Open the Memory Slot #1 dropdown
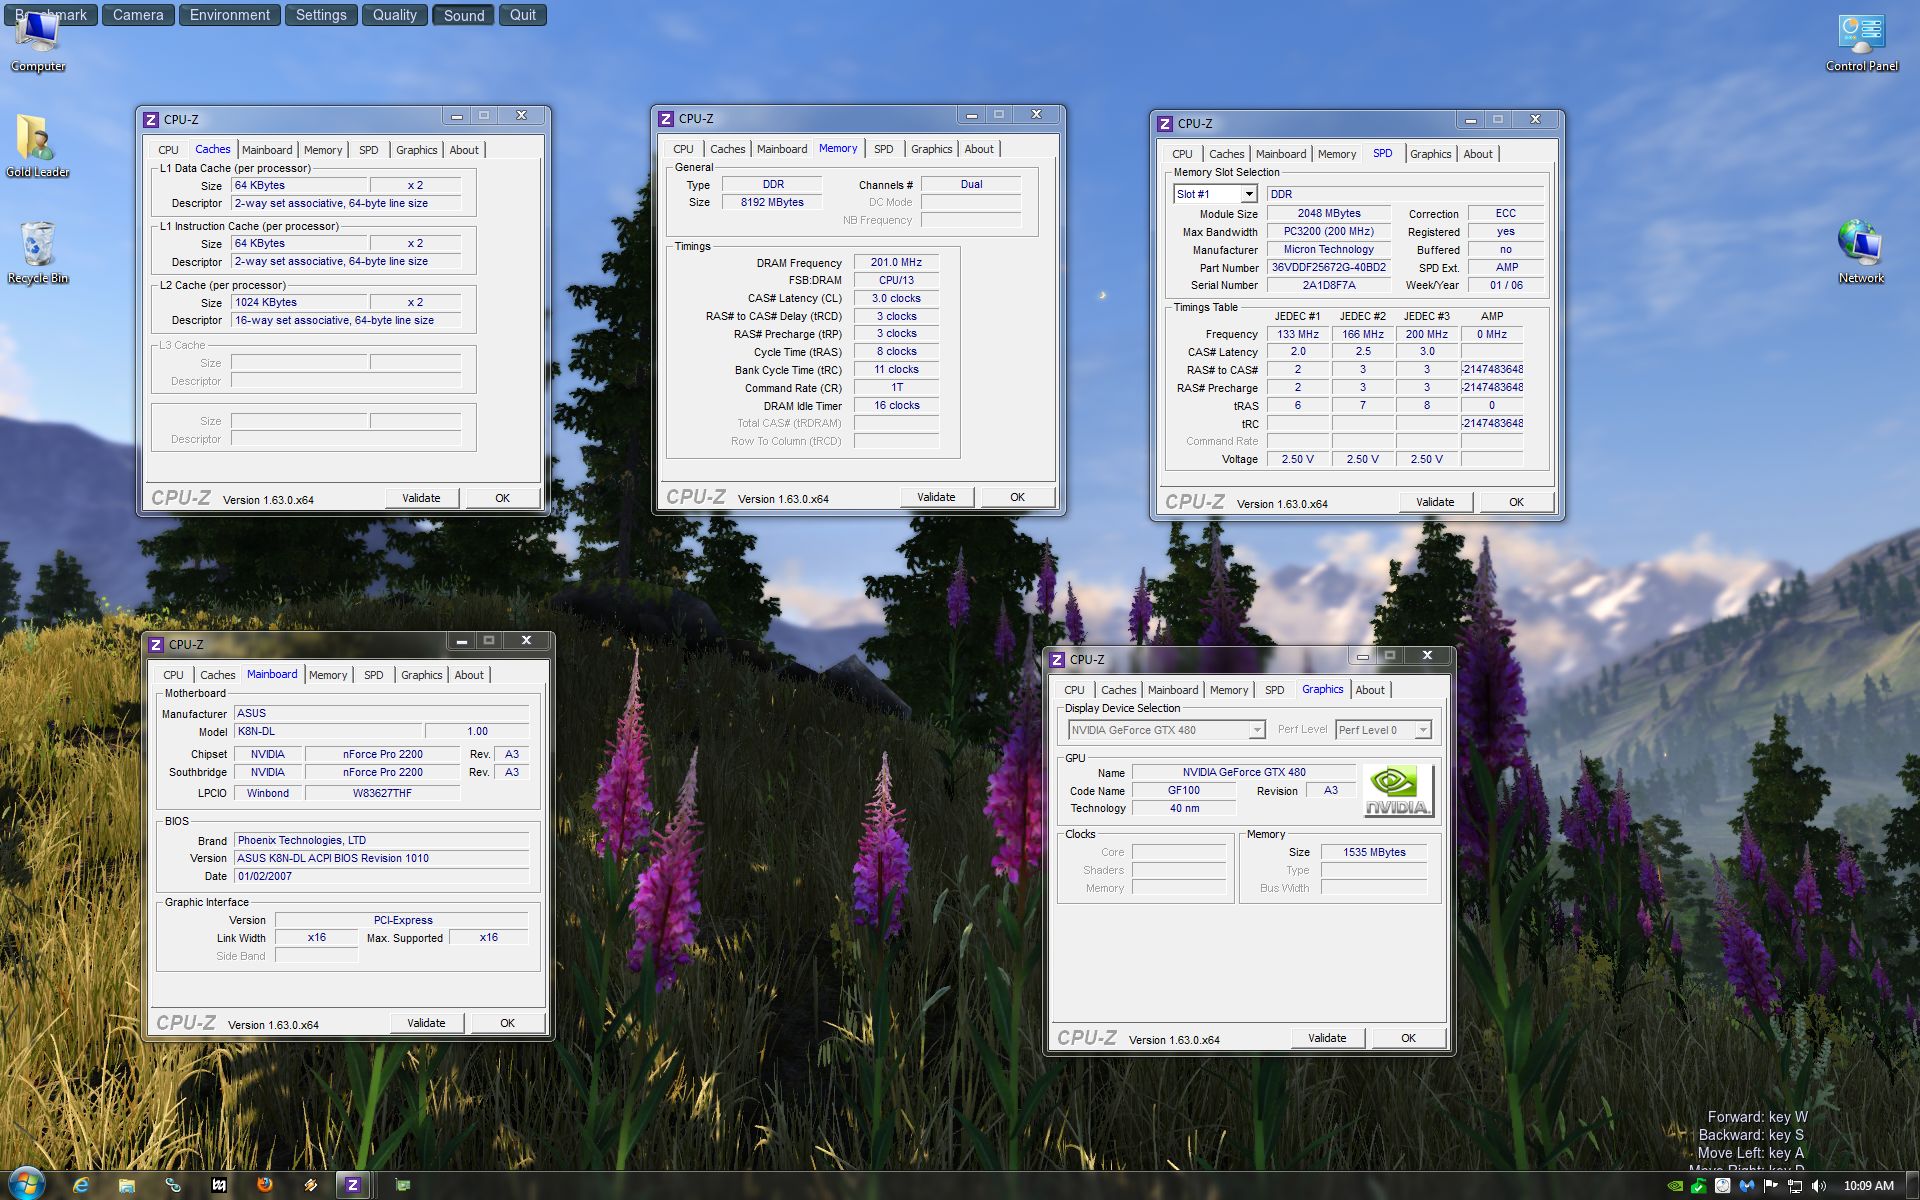This screenshot has width=1920, height=1200. tap(1249, 194)
